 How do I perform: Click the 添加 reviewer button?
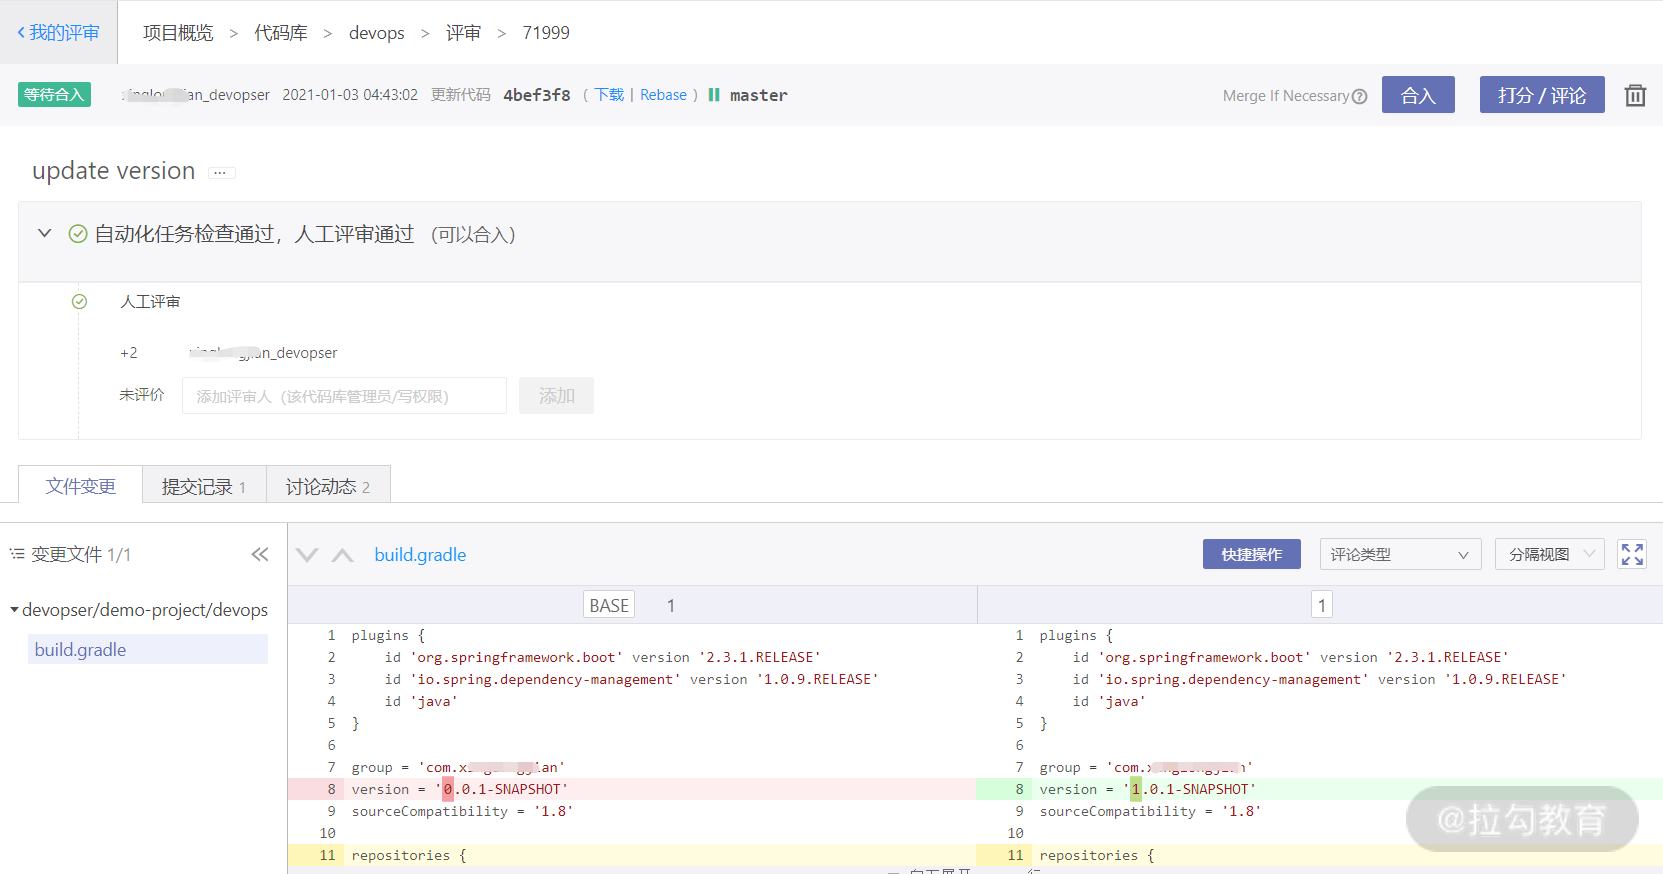pos(556,396)
